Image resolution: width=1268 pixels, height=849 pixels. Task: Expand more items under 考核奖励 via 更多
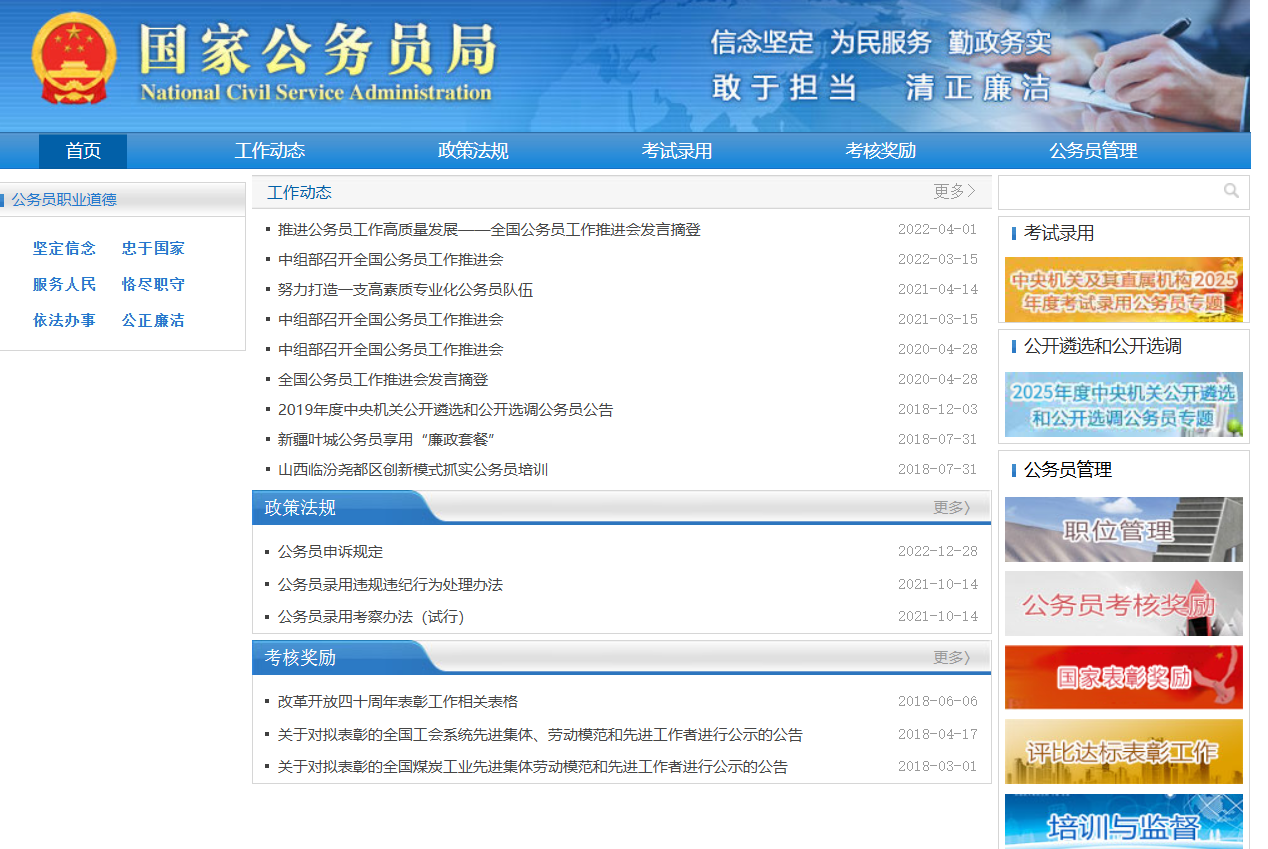pyautogui.click(x=950, y=657)
